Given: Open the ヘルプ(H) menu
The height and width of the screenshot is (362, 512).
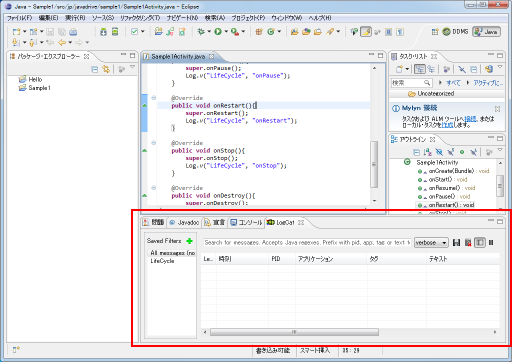Looking at the screenshot, I should [319, 18].
